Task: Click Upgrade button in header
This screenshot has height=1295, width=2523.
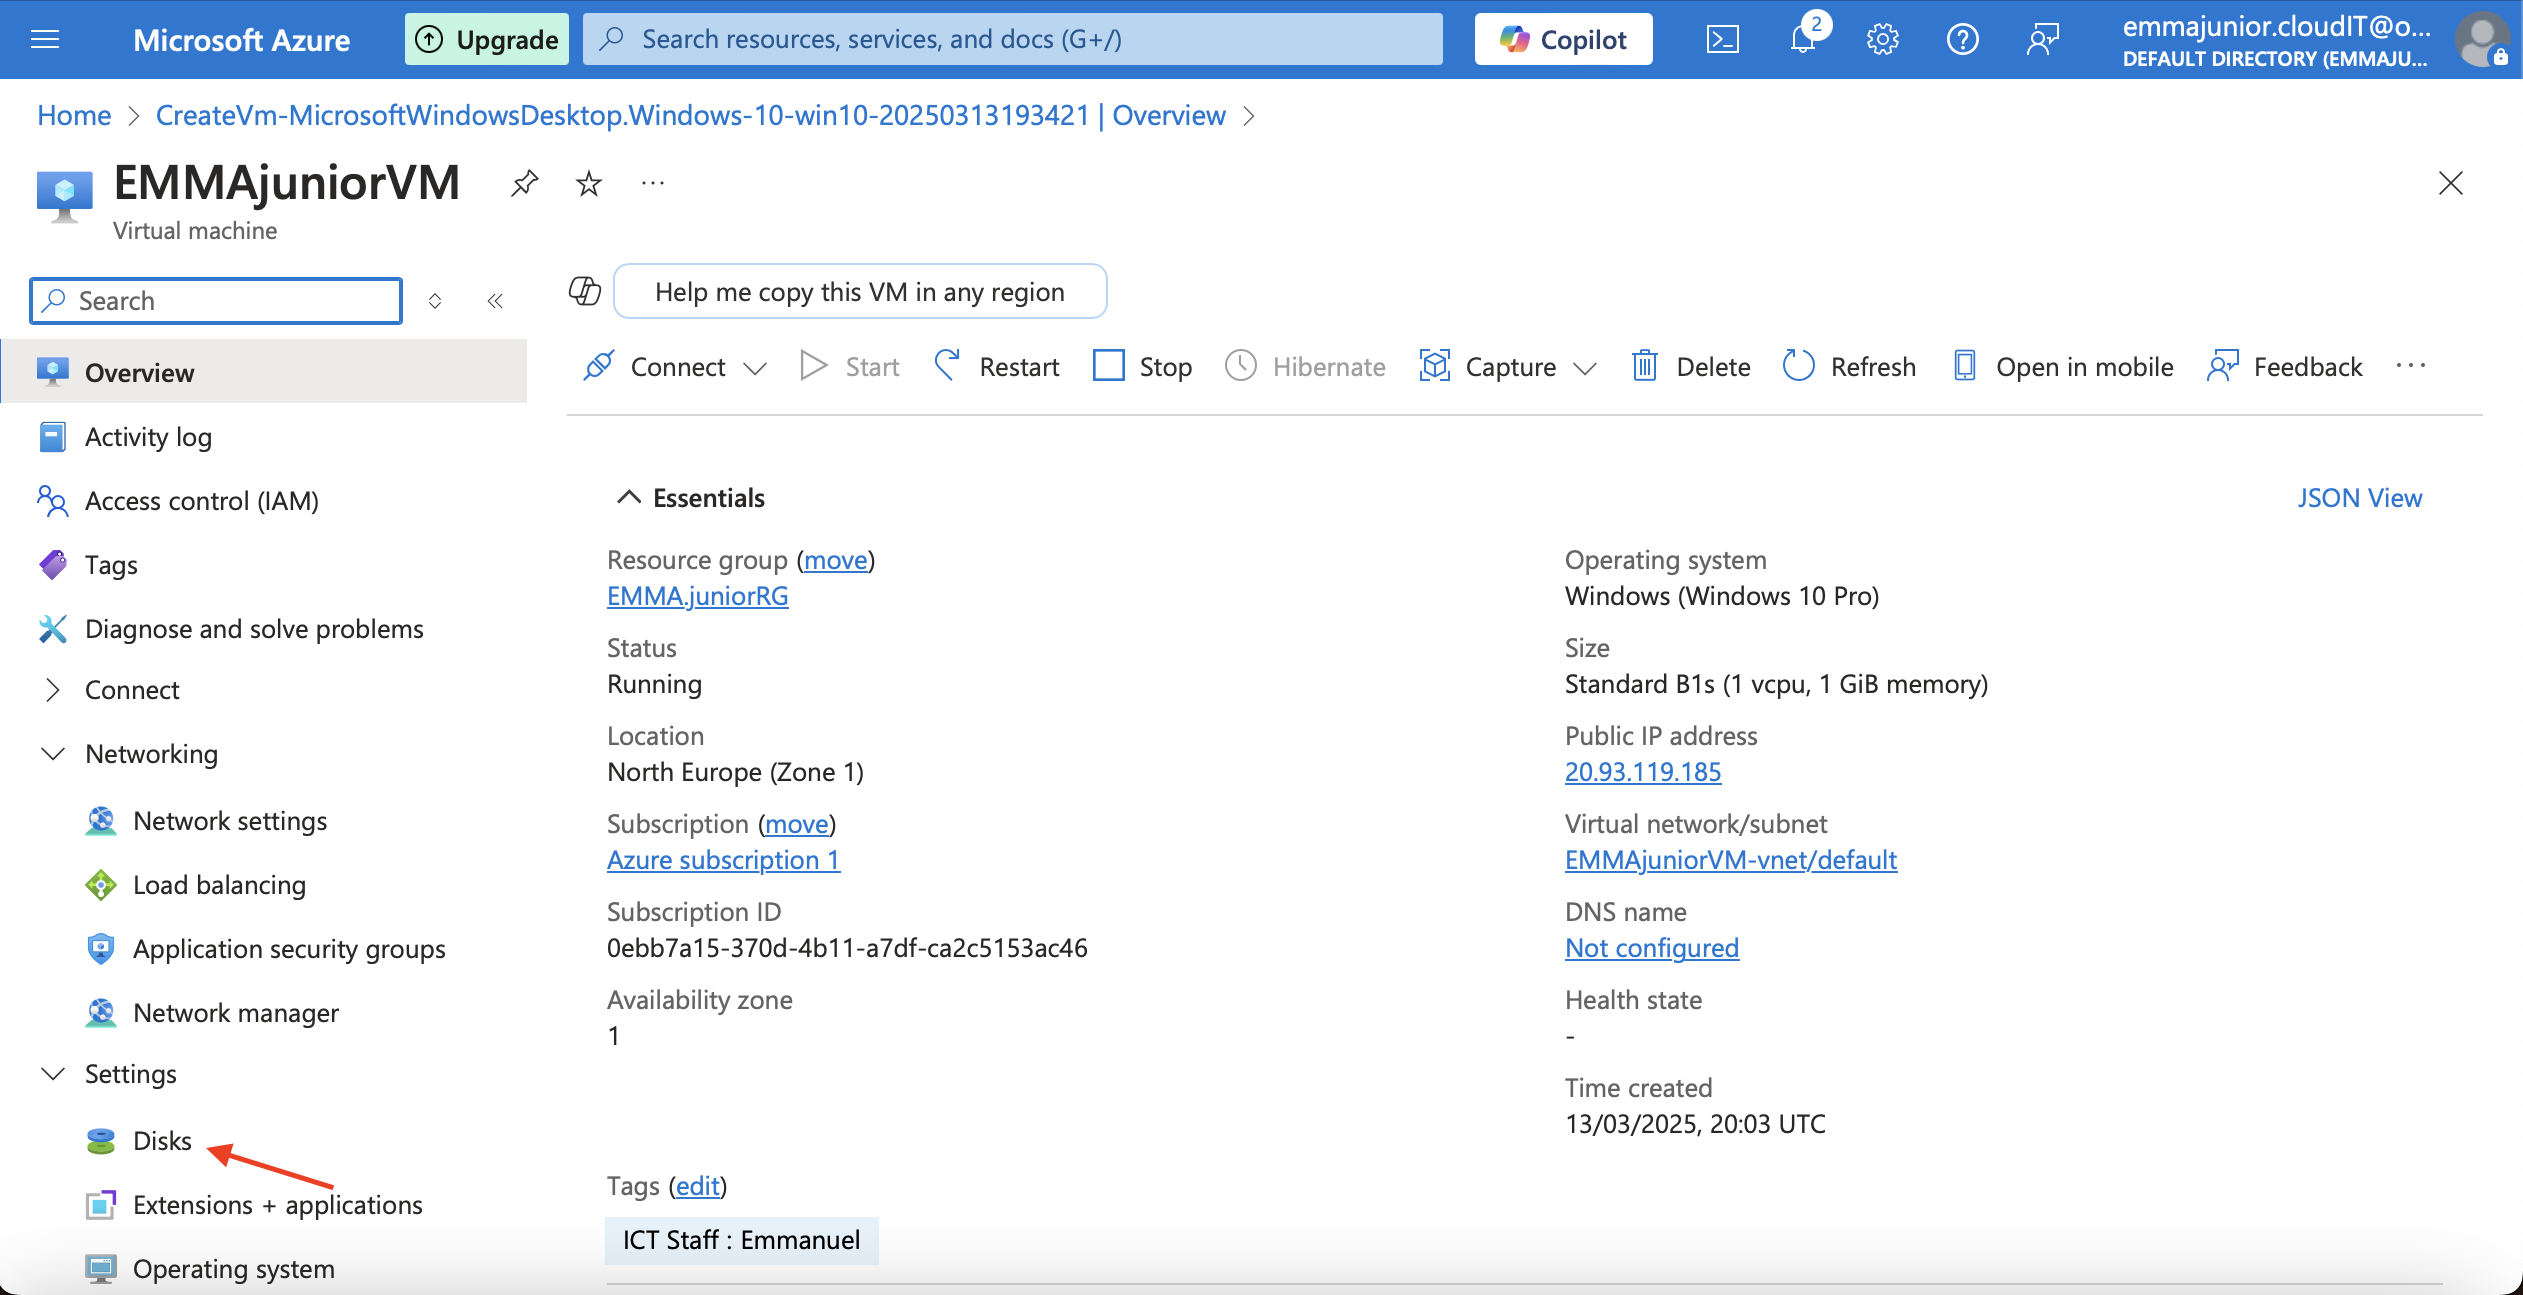Action: 487,39
